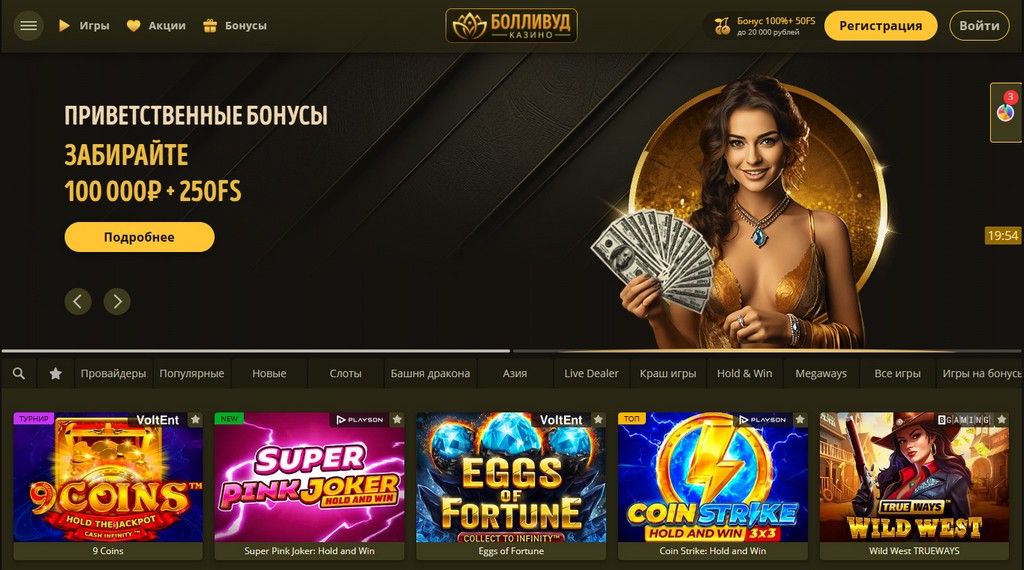
Task: Click the cherry bonus 100% + 50FS icon
Action: [722, 26]
